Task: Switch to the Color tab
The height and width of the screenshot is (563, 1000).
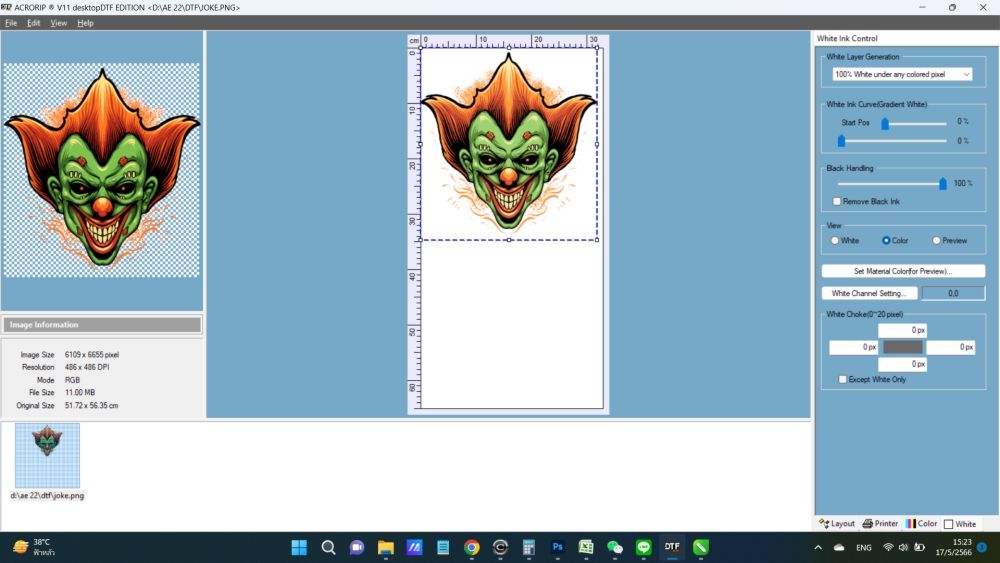Action: click(x=922, y=523)
